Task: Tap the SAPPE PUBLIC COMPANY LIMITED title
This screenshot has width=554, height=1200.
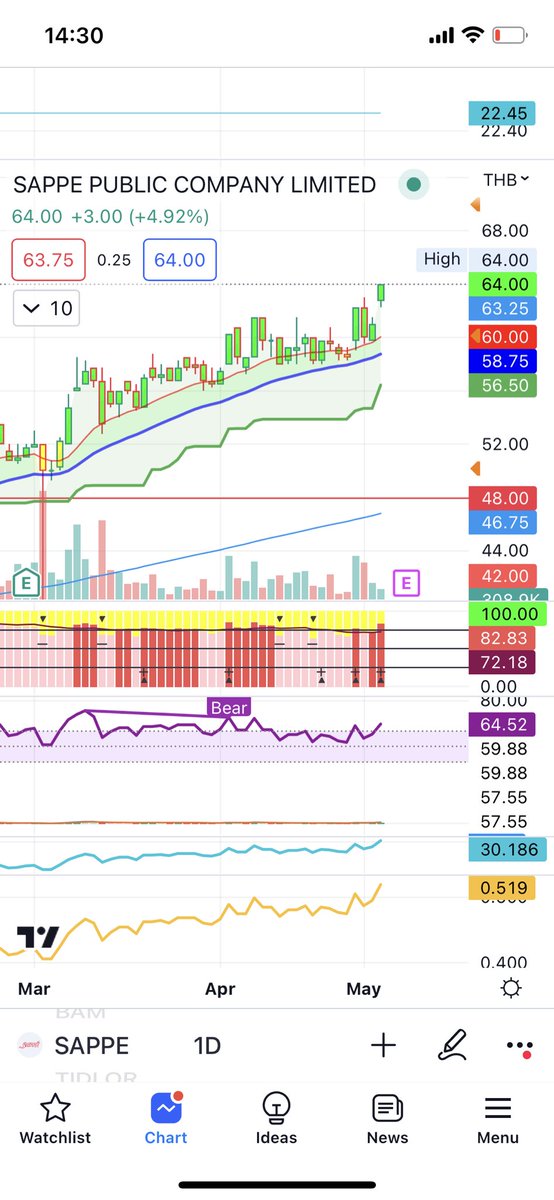Action: pyautogui.click(x=194, y=185)
